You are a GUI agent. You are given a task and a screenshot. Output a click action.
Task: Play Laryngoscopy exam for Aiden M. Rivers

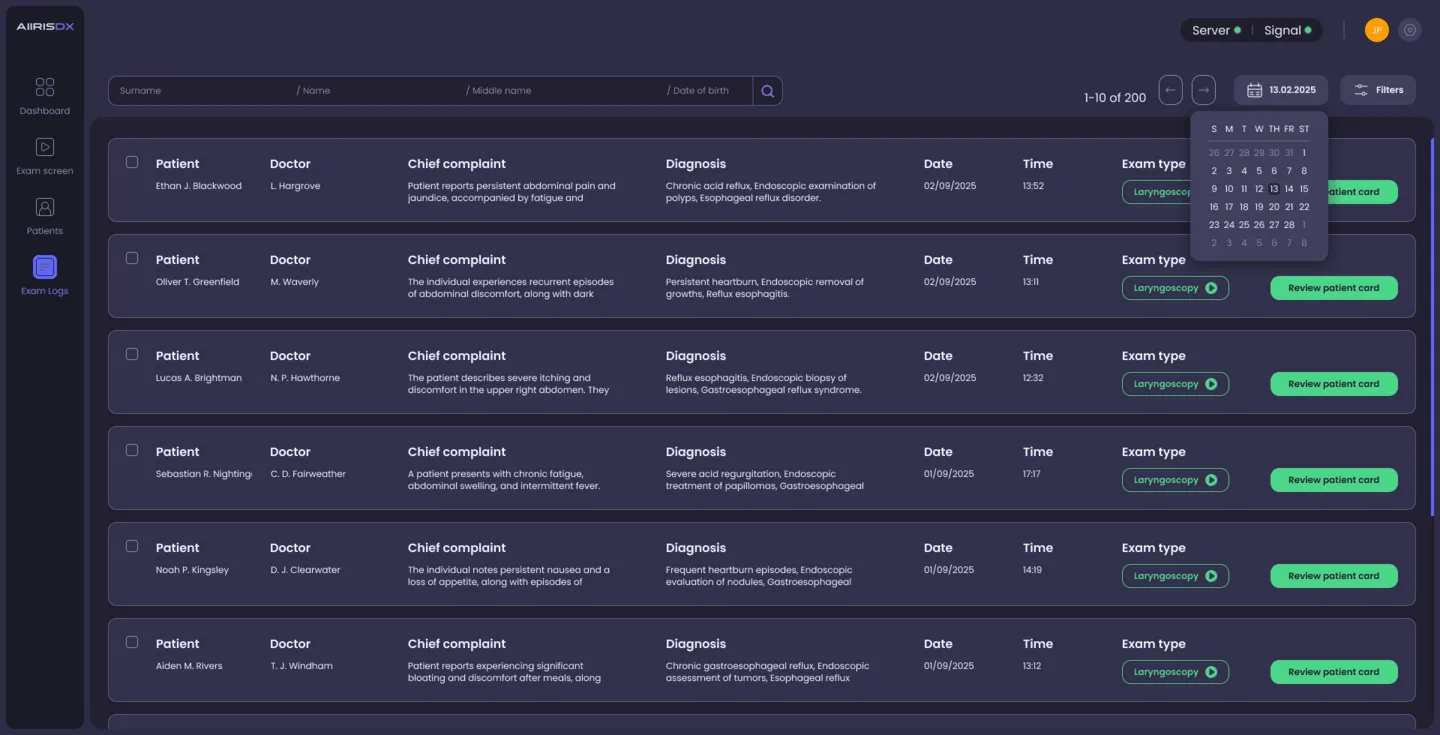coord(1175,672)
